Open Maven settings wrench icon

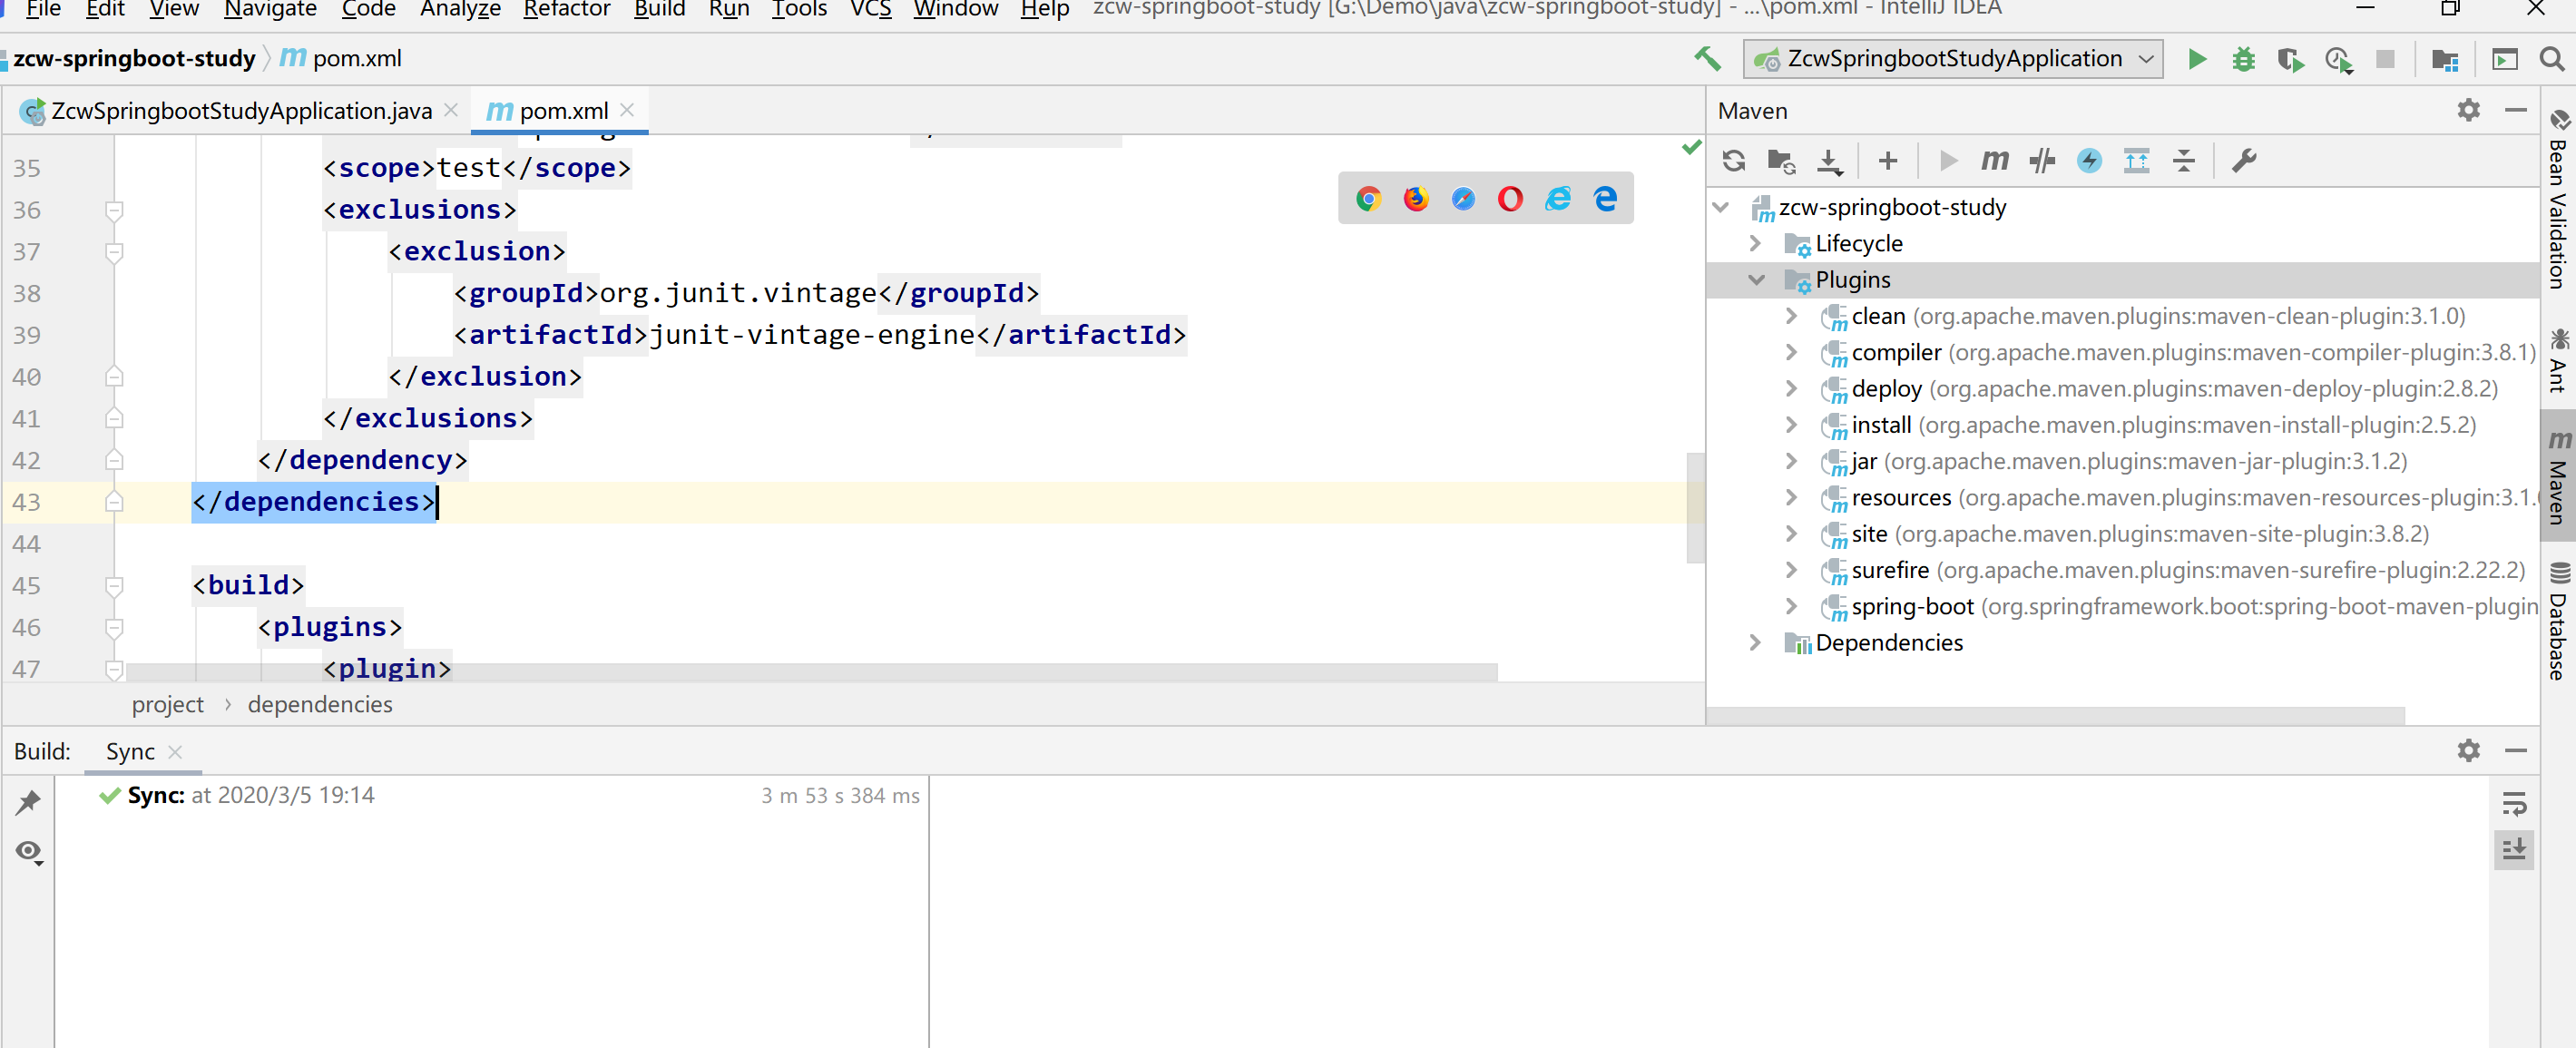pos(2244,160)
